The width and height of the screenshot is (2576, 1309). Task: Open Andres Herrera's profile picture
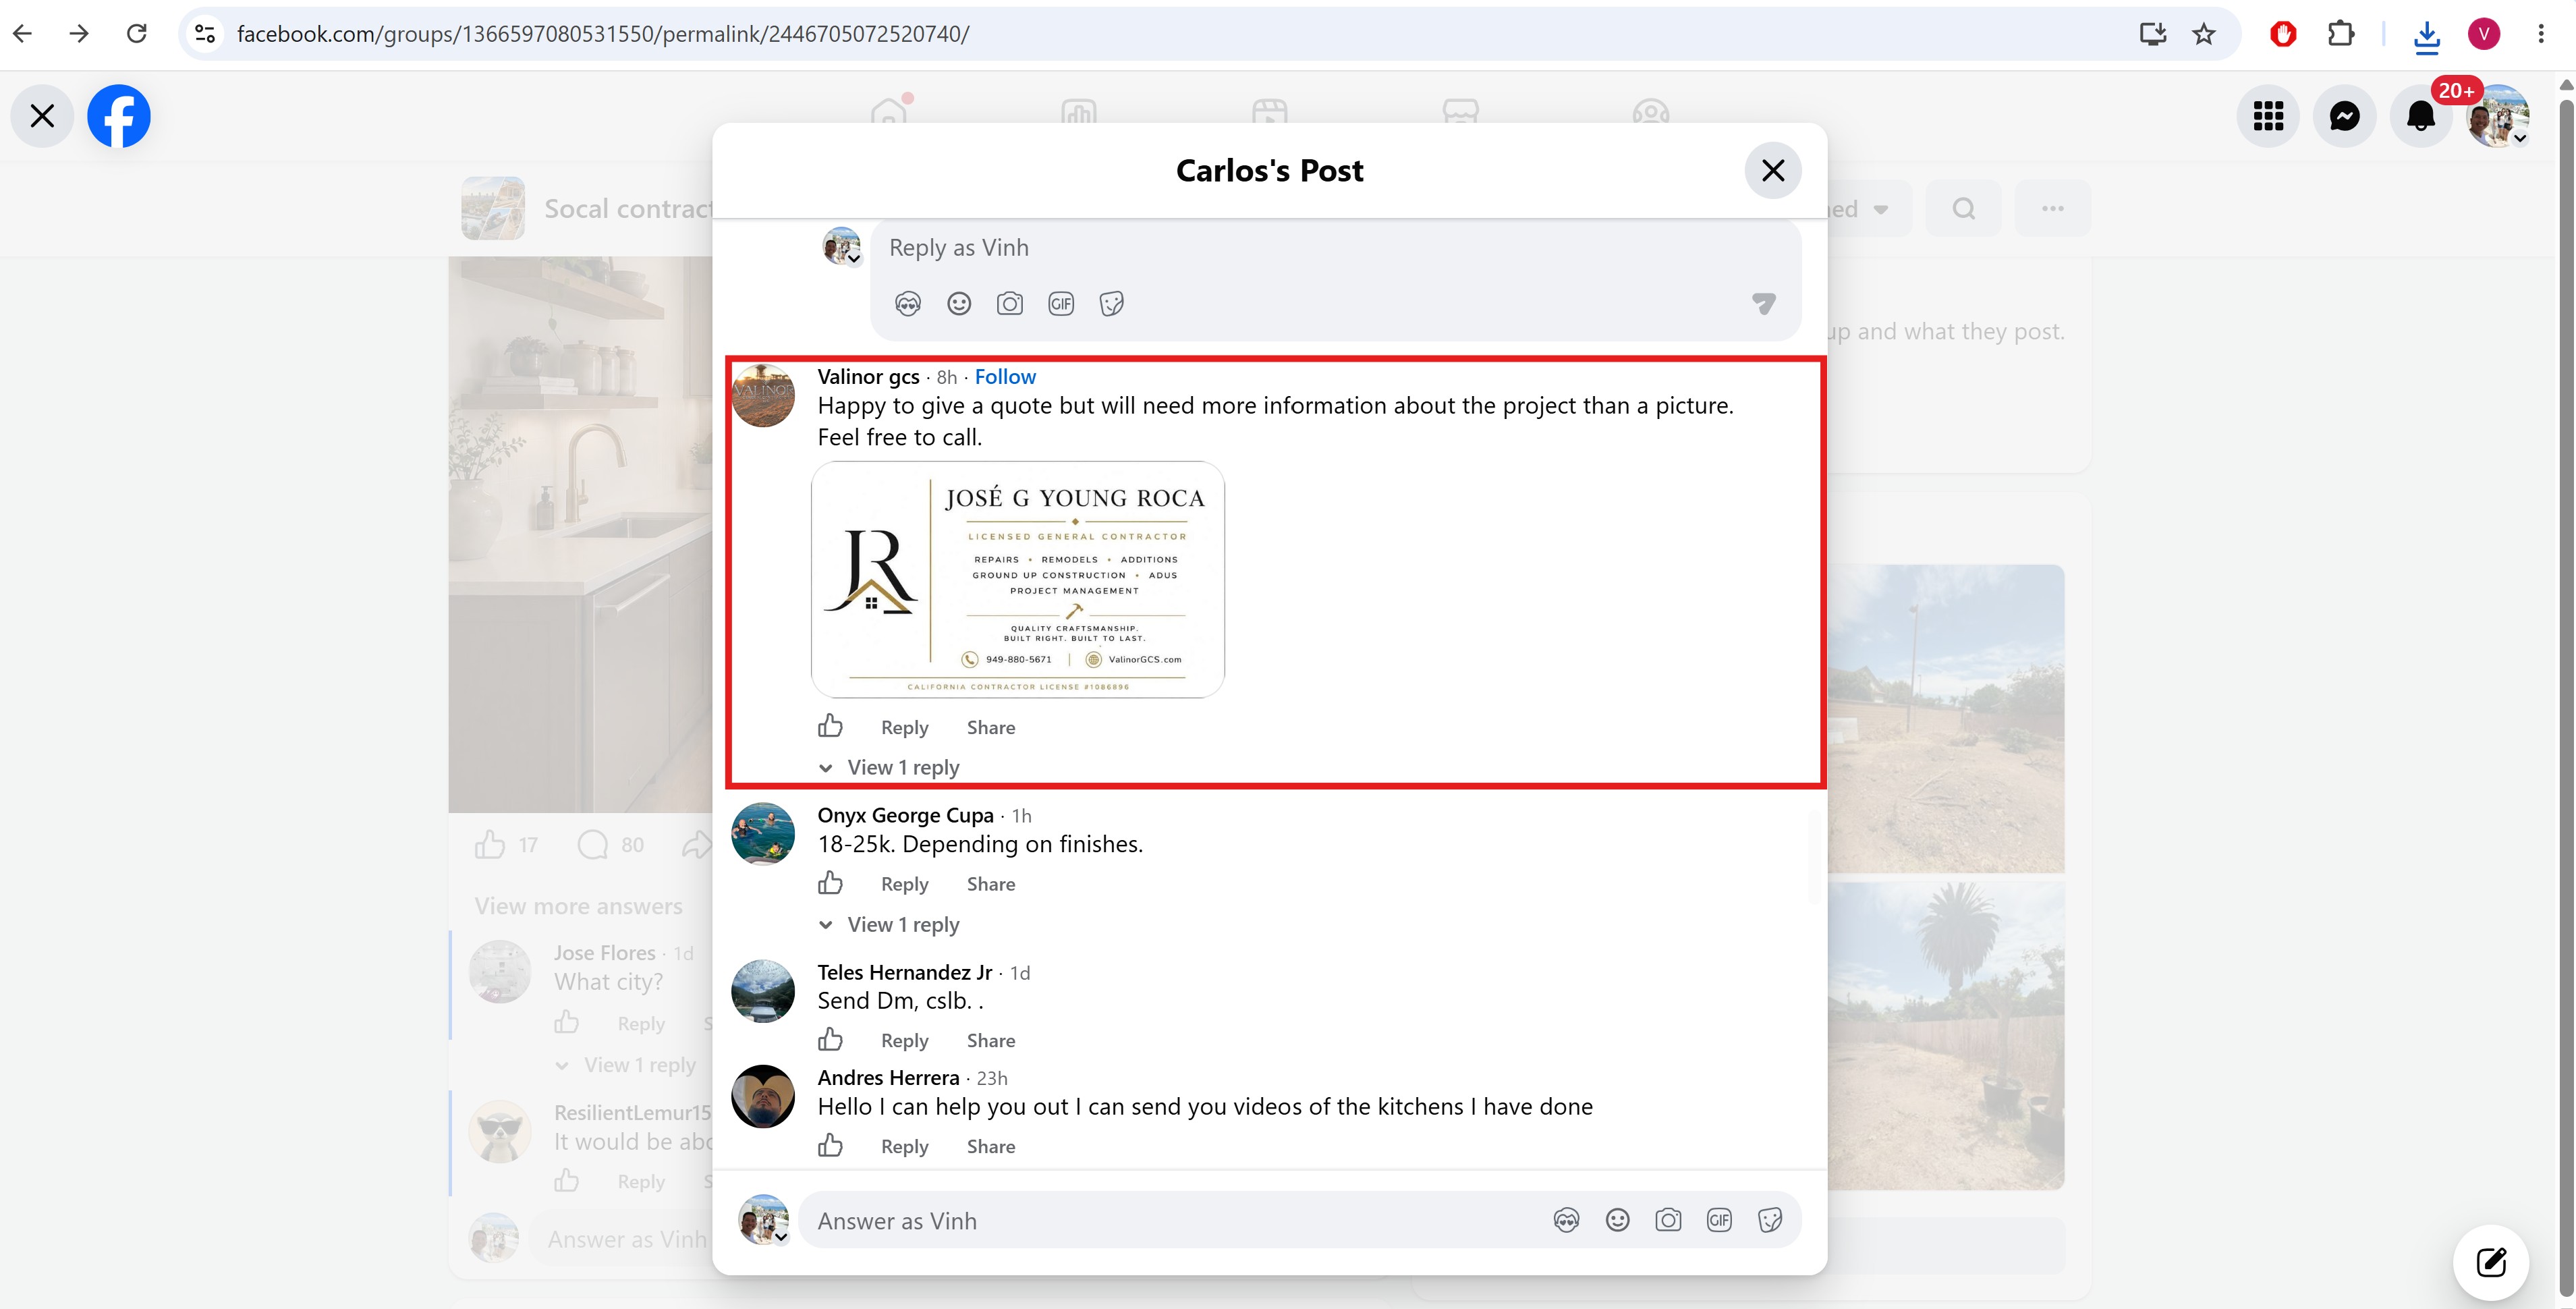click(763, 1097)
